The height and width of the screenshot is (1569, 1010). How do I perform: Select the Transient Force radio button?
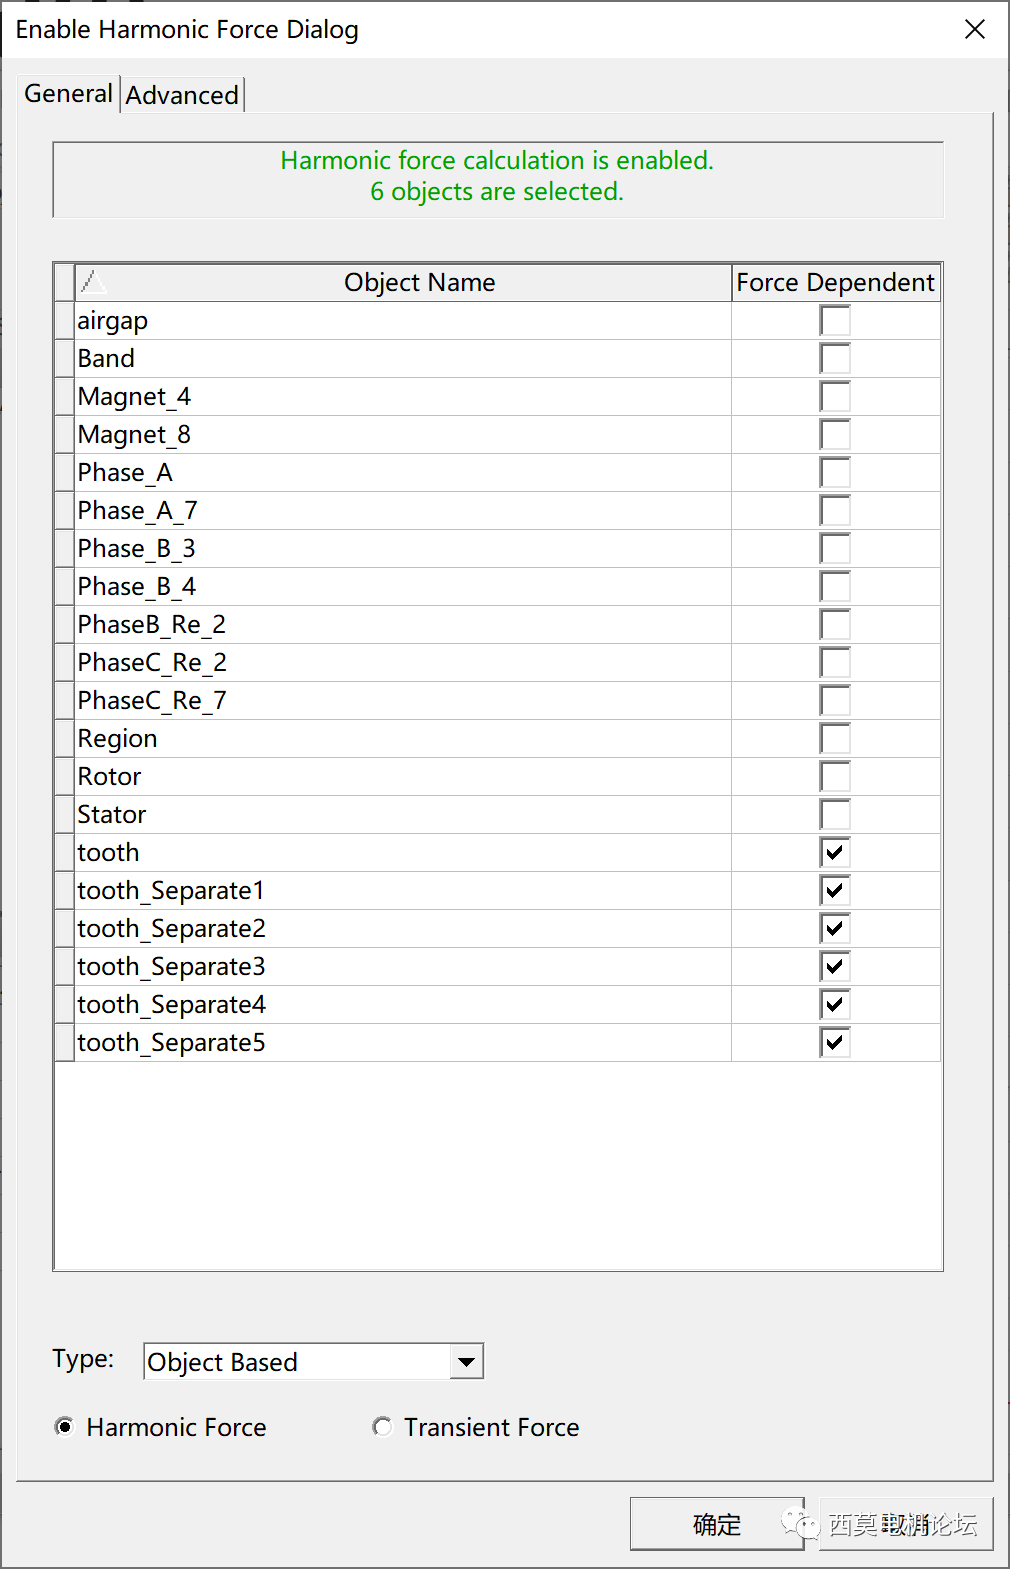[381, 1427]
